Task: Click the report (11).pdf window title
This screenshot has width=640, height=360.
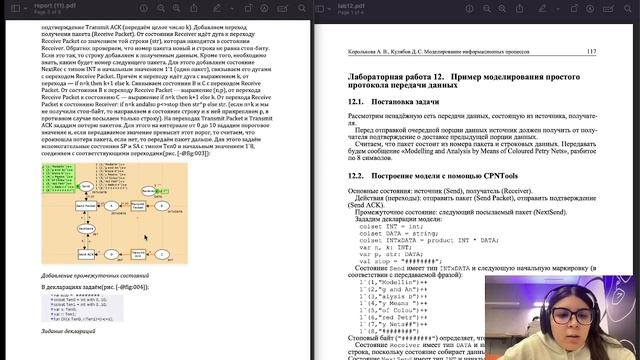Action: [x=55, y=6]
